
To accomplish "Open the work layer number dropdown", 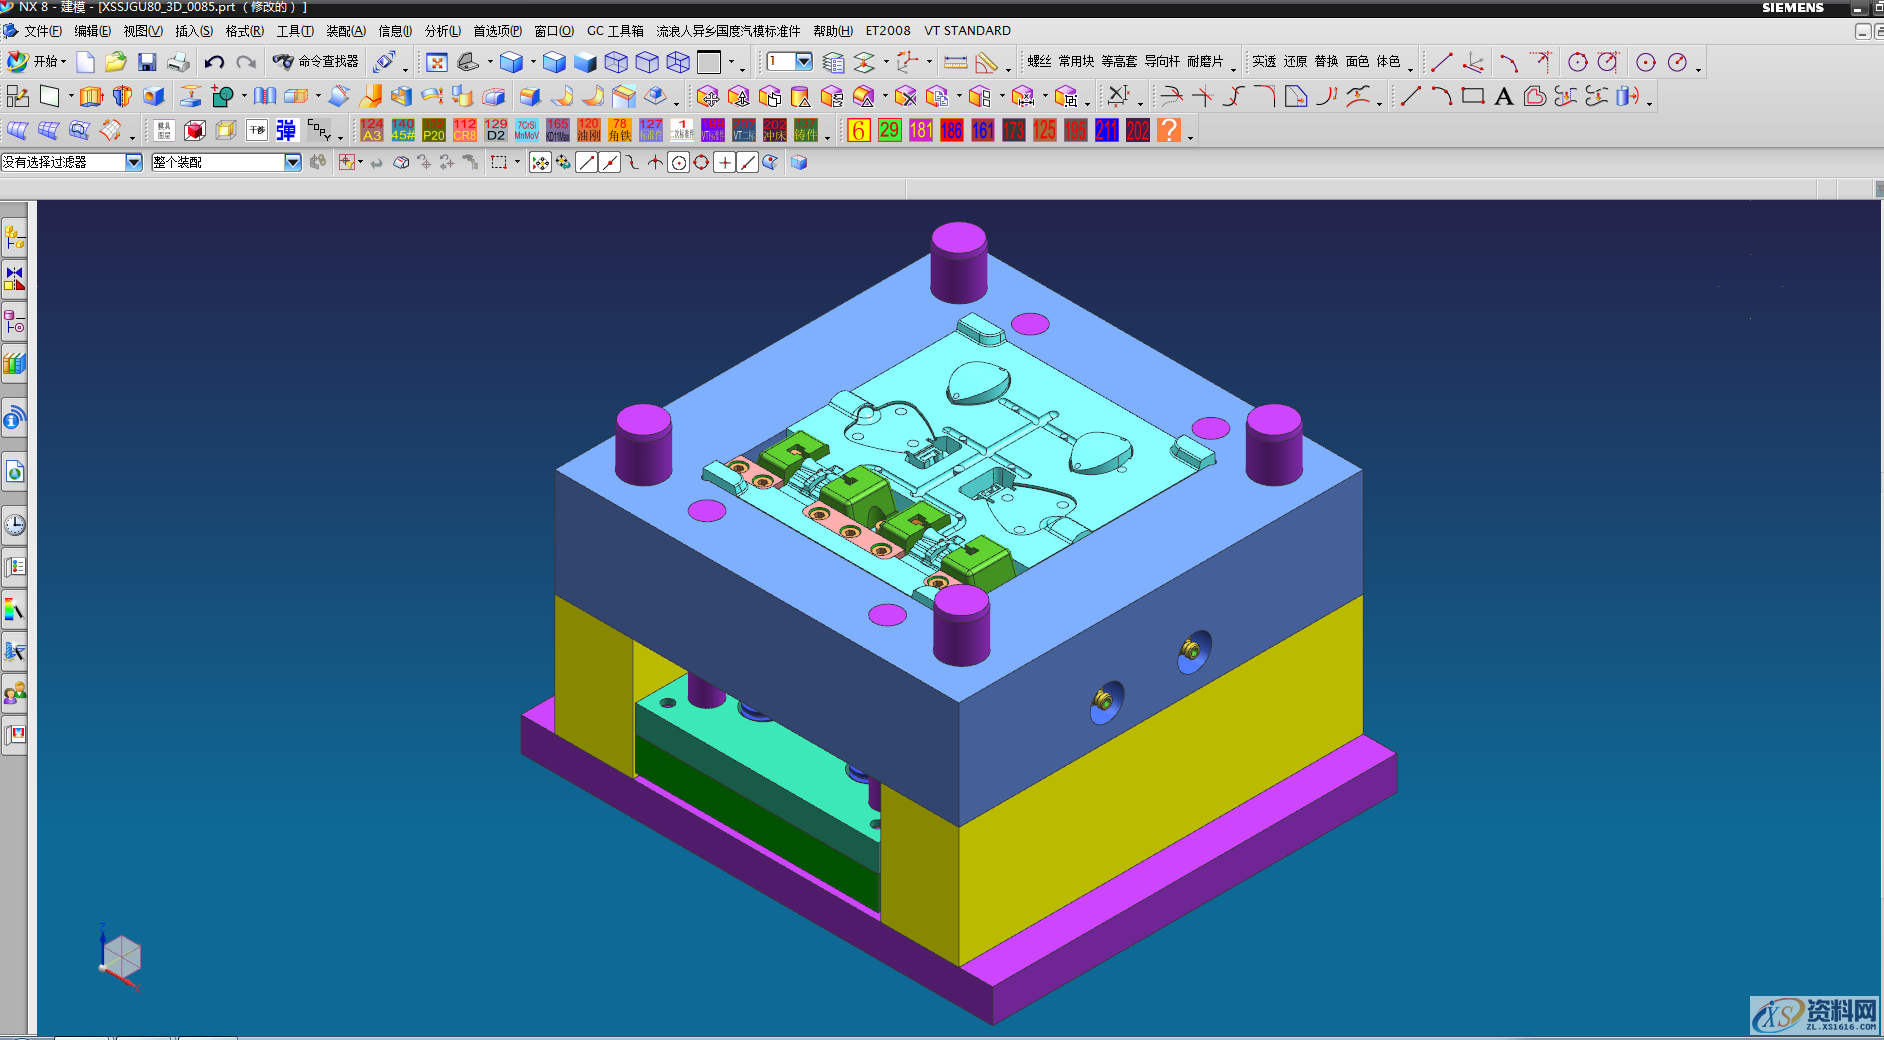I will click(x=803, y=62).
